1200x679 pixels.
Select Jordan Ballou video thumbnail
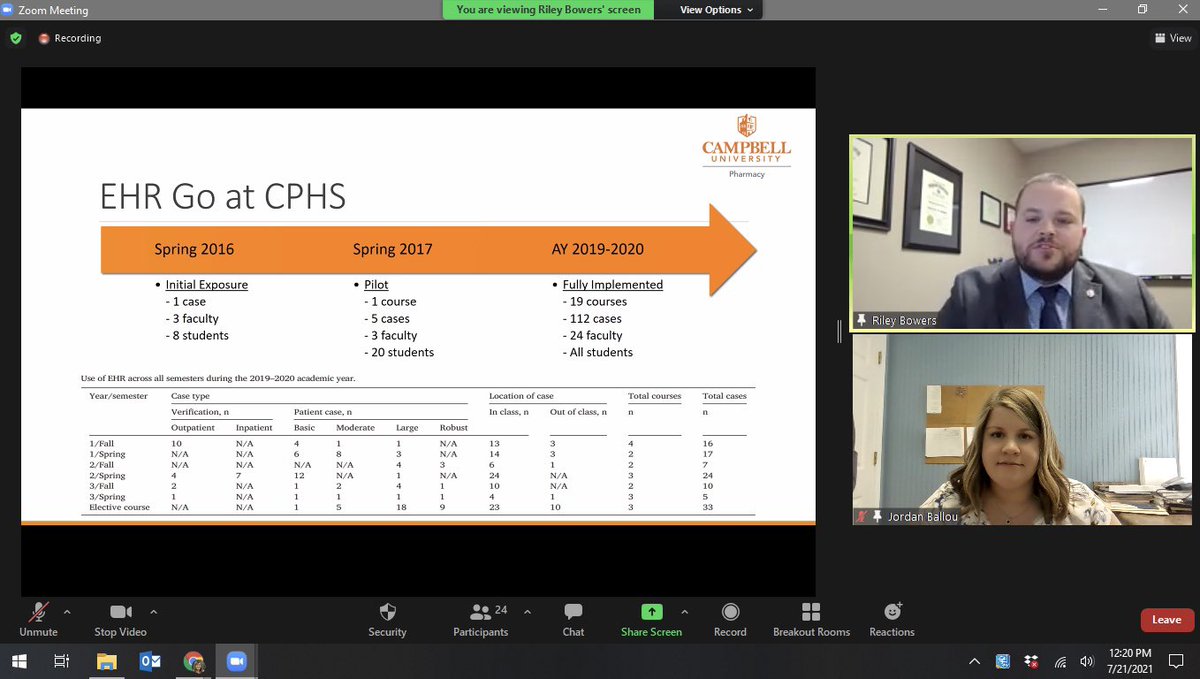coord(1022,430)
